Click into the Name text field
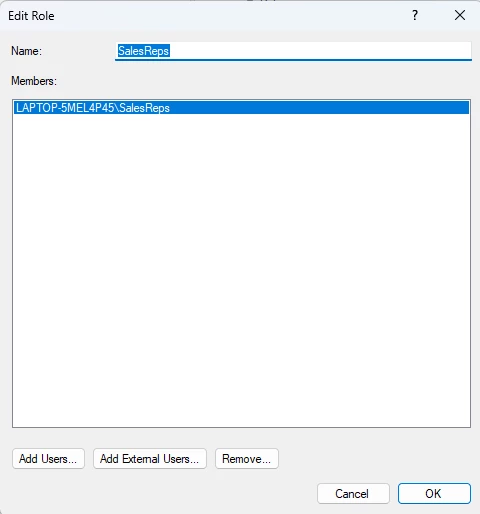The image size is (480, 514). coord(293,51)
